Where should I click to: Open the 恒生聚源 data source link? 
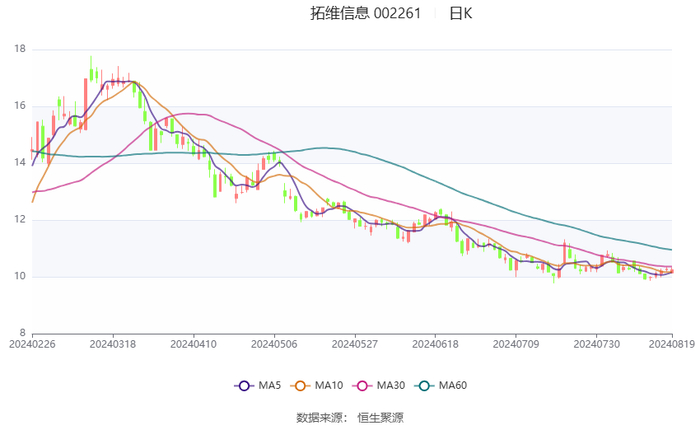pos(381,416)
